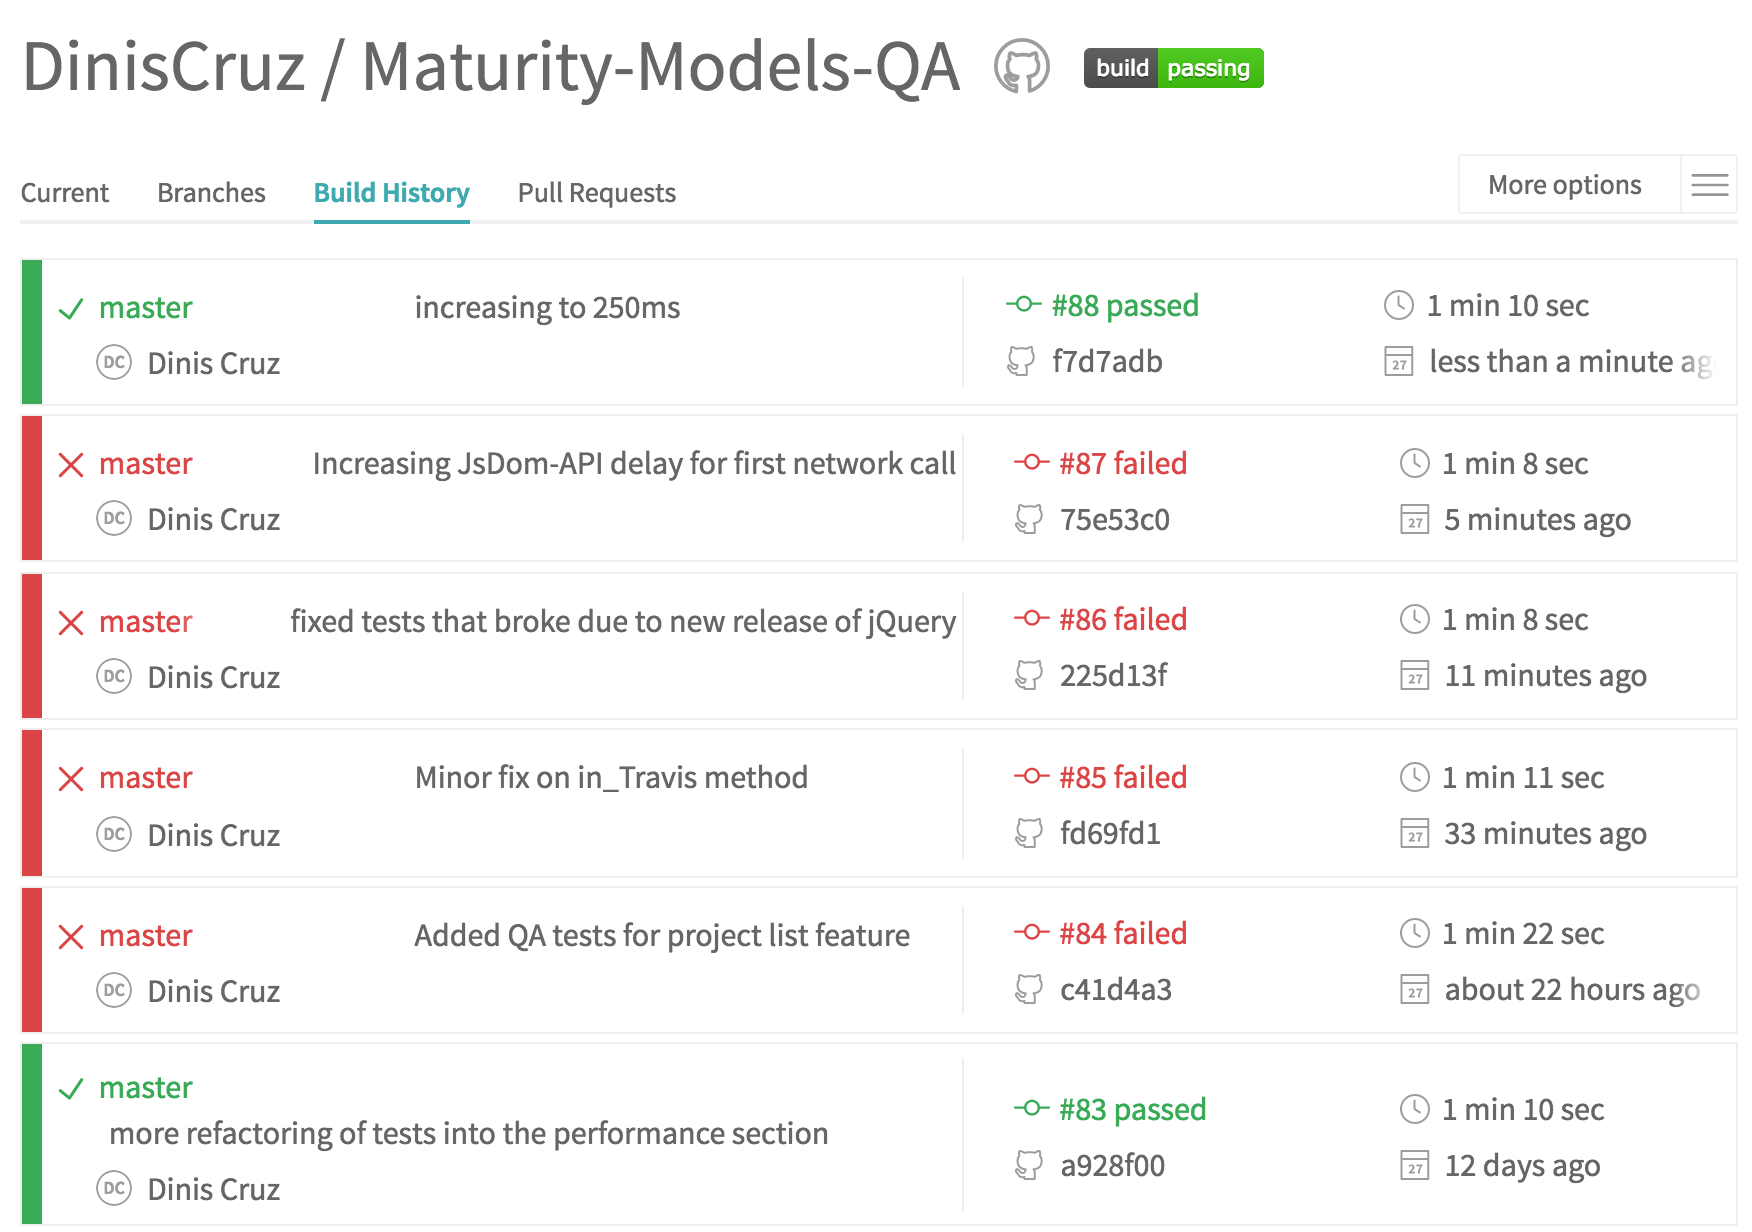
Task: Click the green status bar of build #83
Action: point(32,1134)
